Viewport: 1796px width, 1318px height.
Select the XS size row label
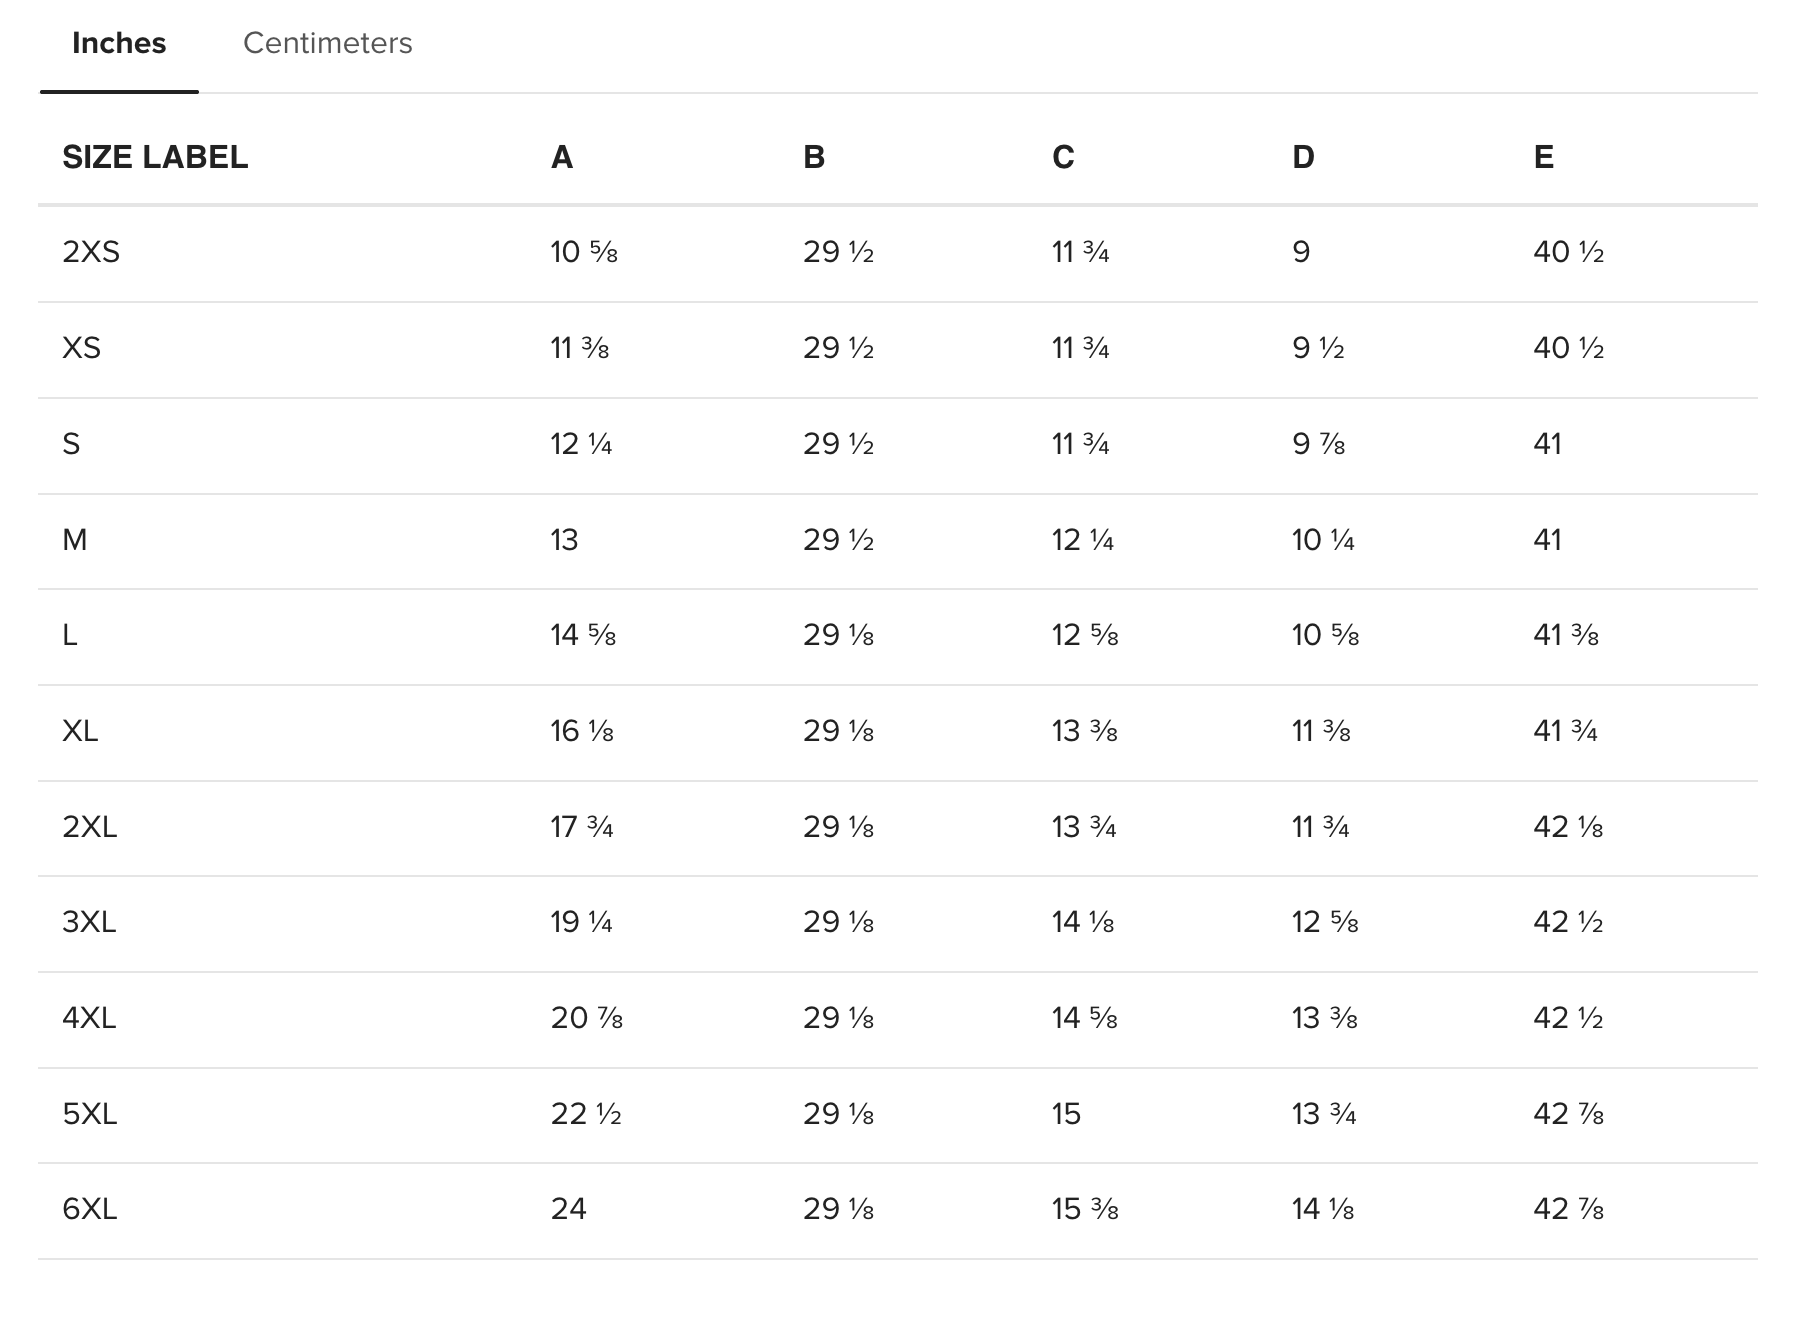tap(82, 348)
